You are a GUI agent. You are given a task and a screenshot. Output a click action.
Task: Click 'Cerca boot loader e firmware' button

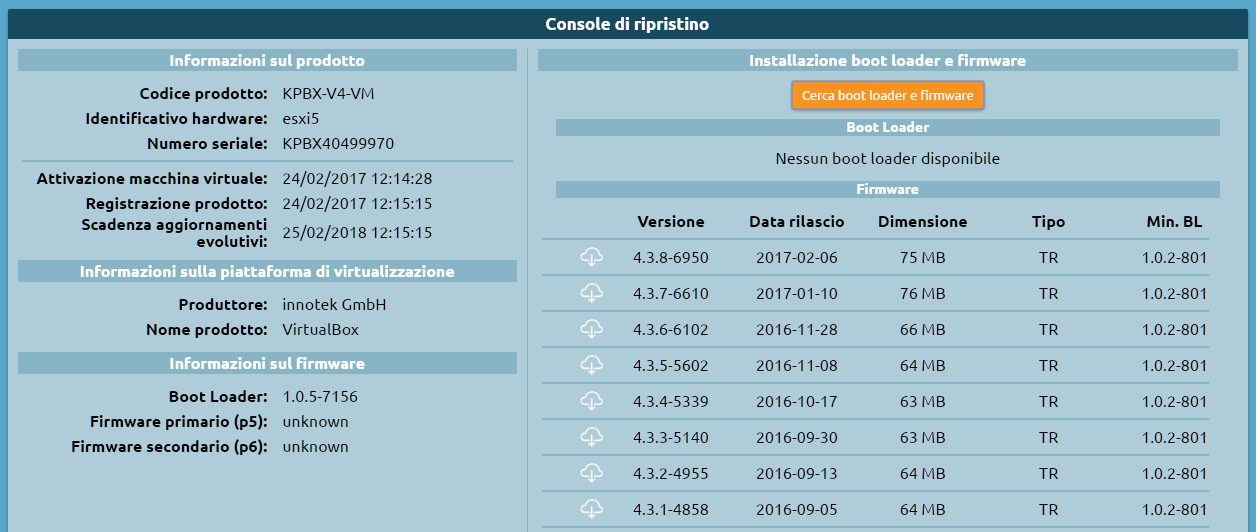[x=887, y=95]
